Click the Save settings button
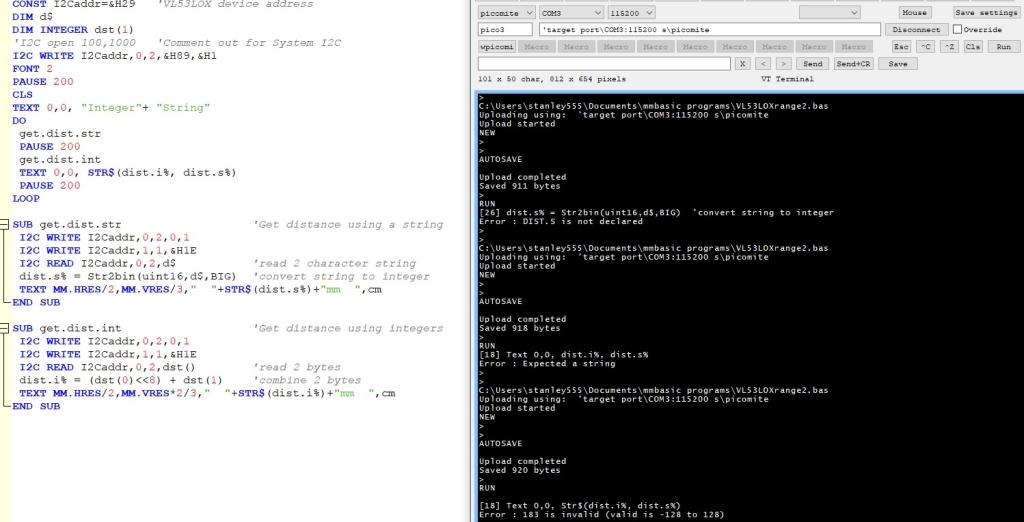 tap(986, 13)
